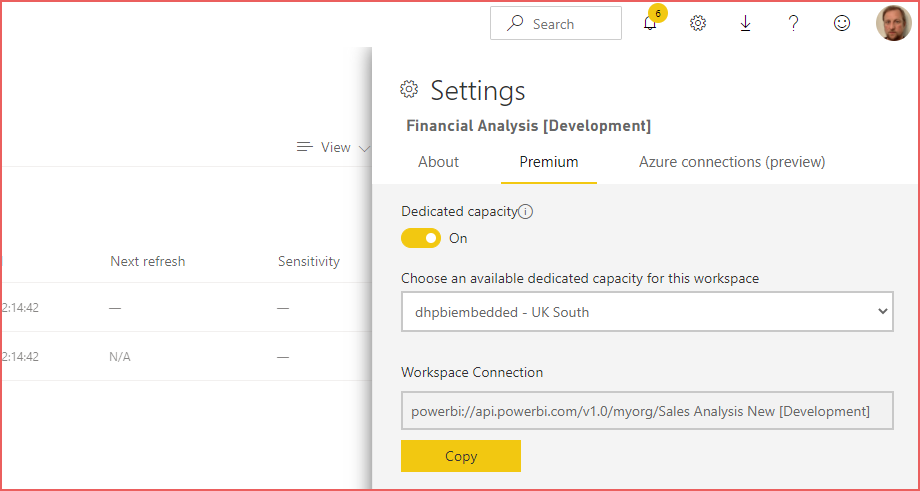Click the magnifier icon in the search box
This screenshot has width=920, height=491.
pos(515,23)
